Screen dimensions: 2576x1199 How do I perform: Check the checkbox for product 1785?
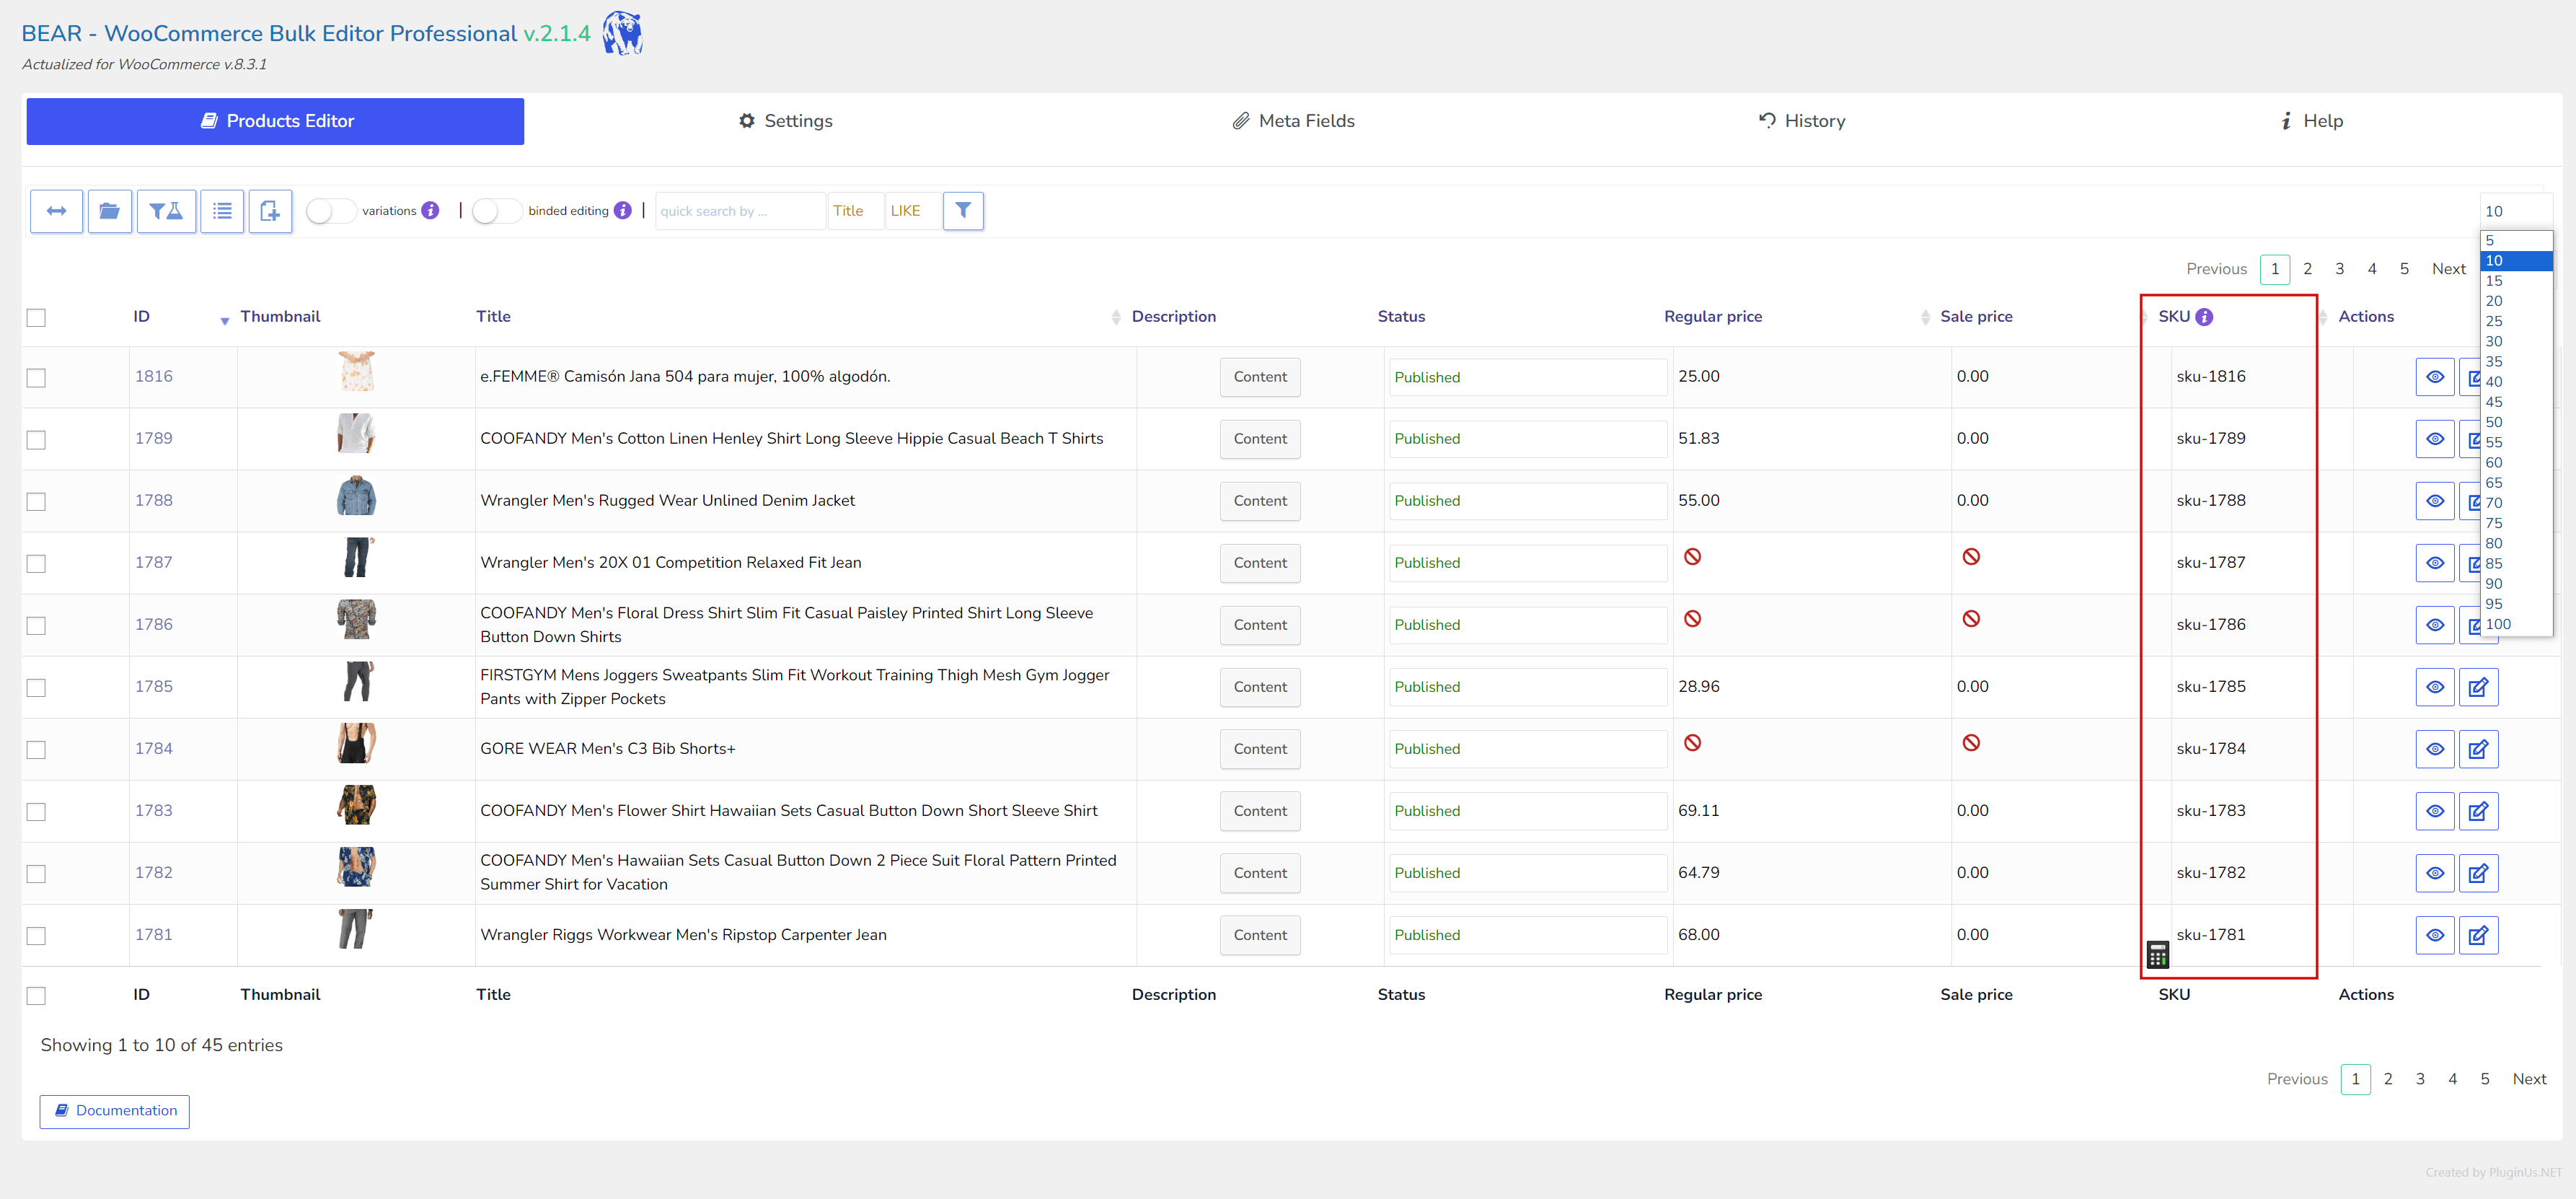click(x=36, y=688)
